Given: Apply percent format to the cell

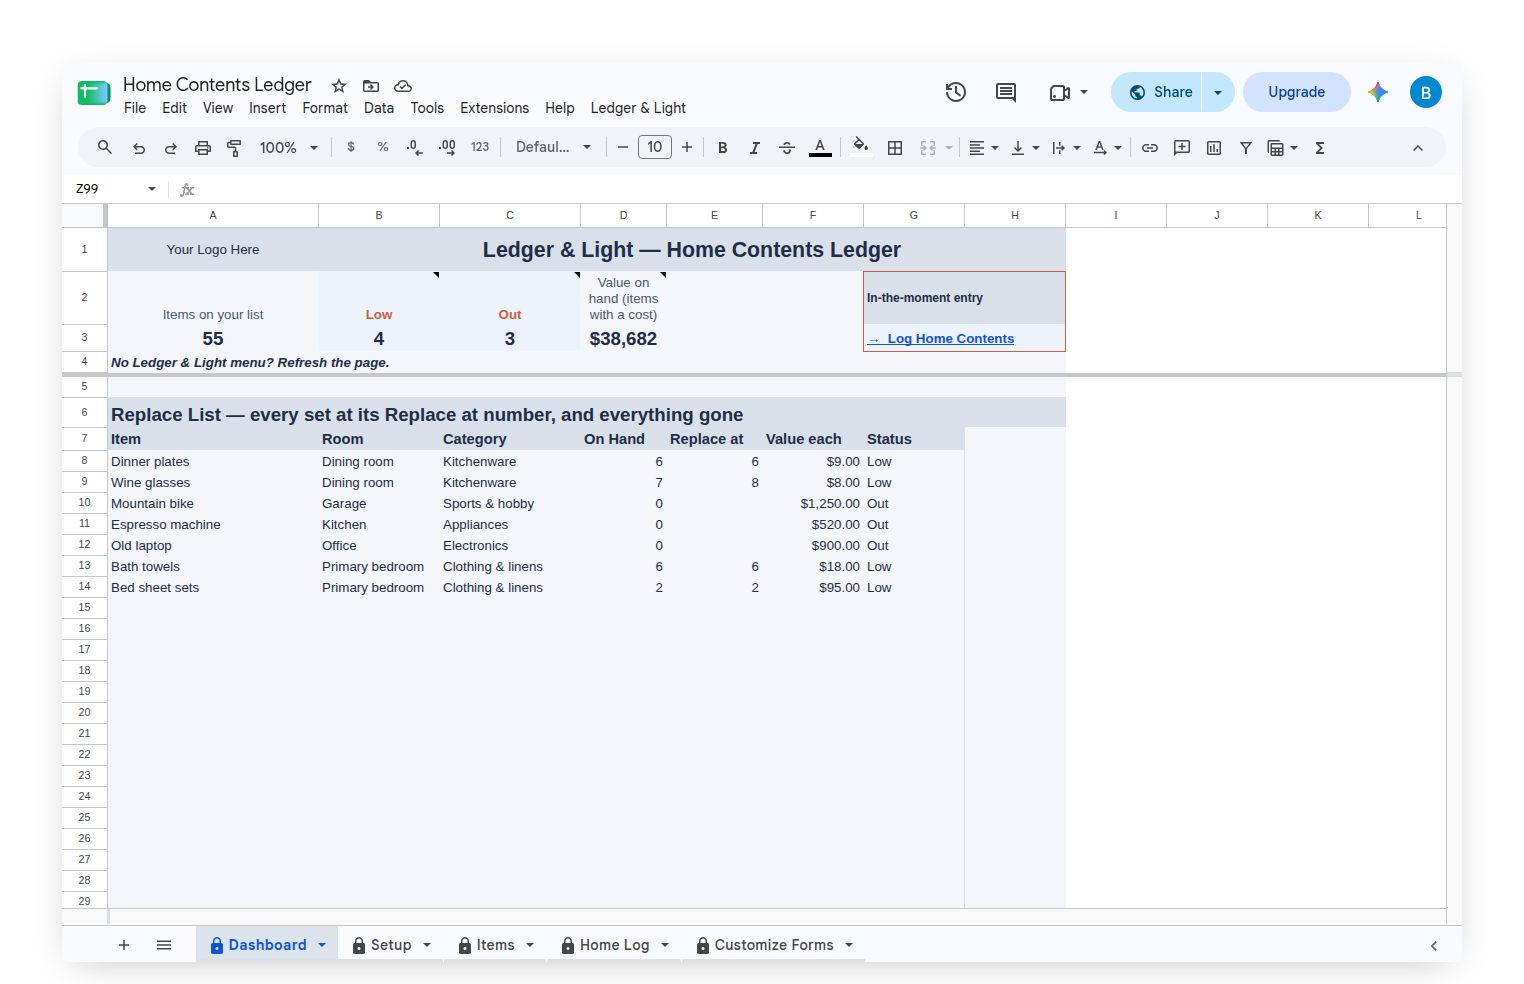Looking at the screenshot, I should [383, 147].
